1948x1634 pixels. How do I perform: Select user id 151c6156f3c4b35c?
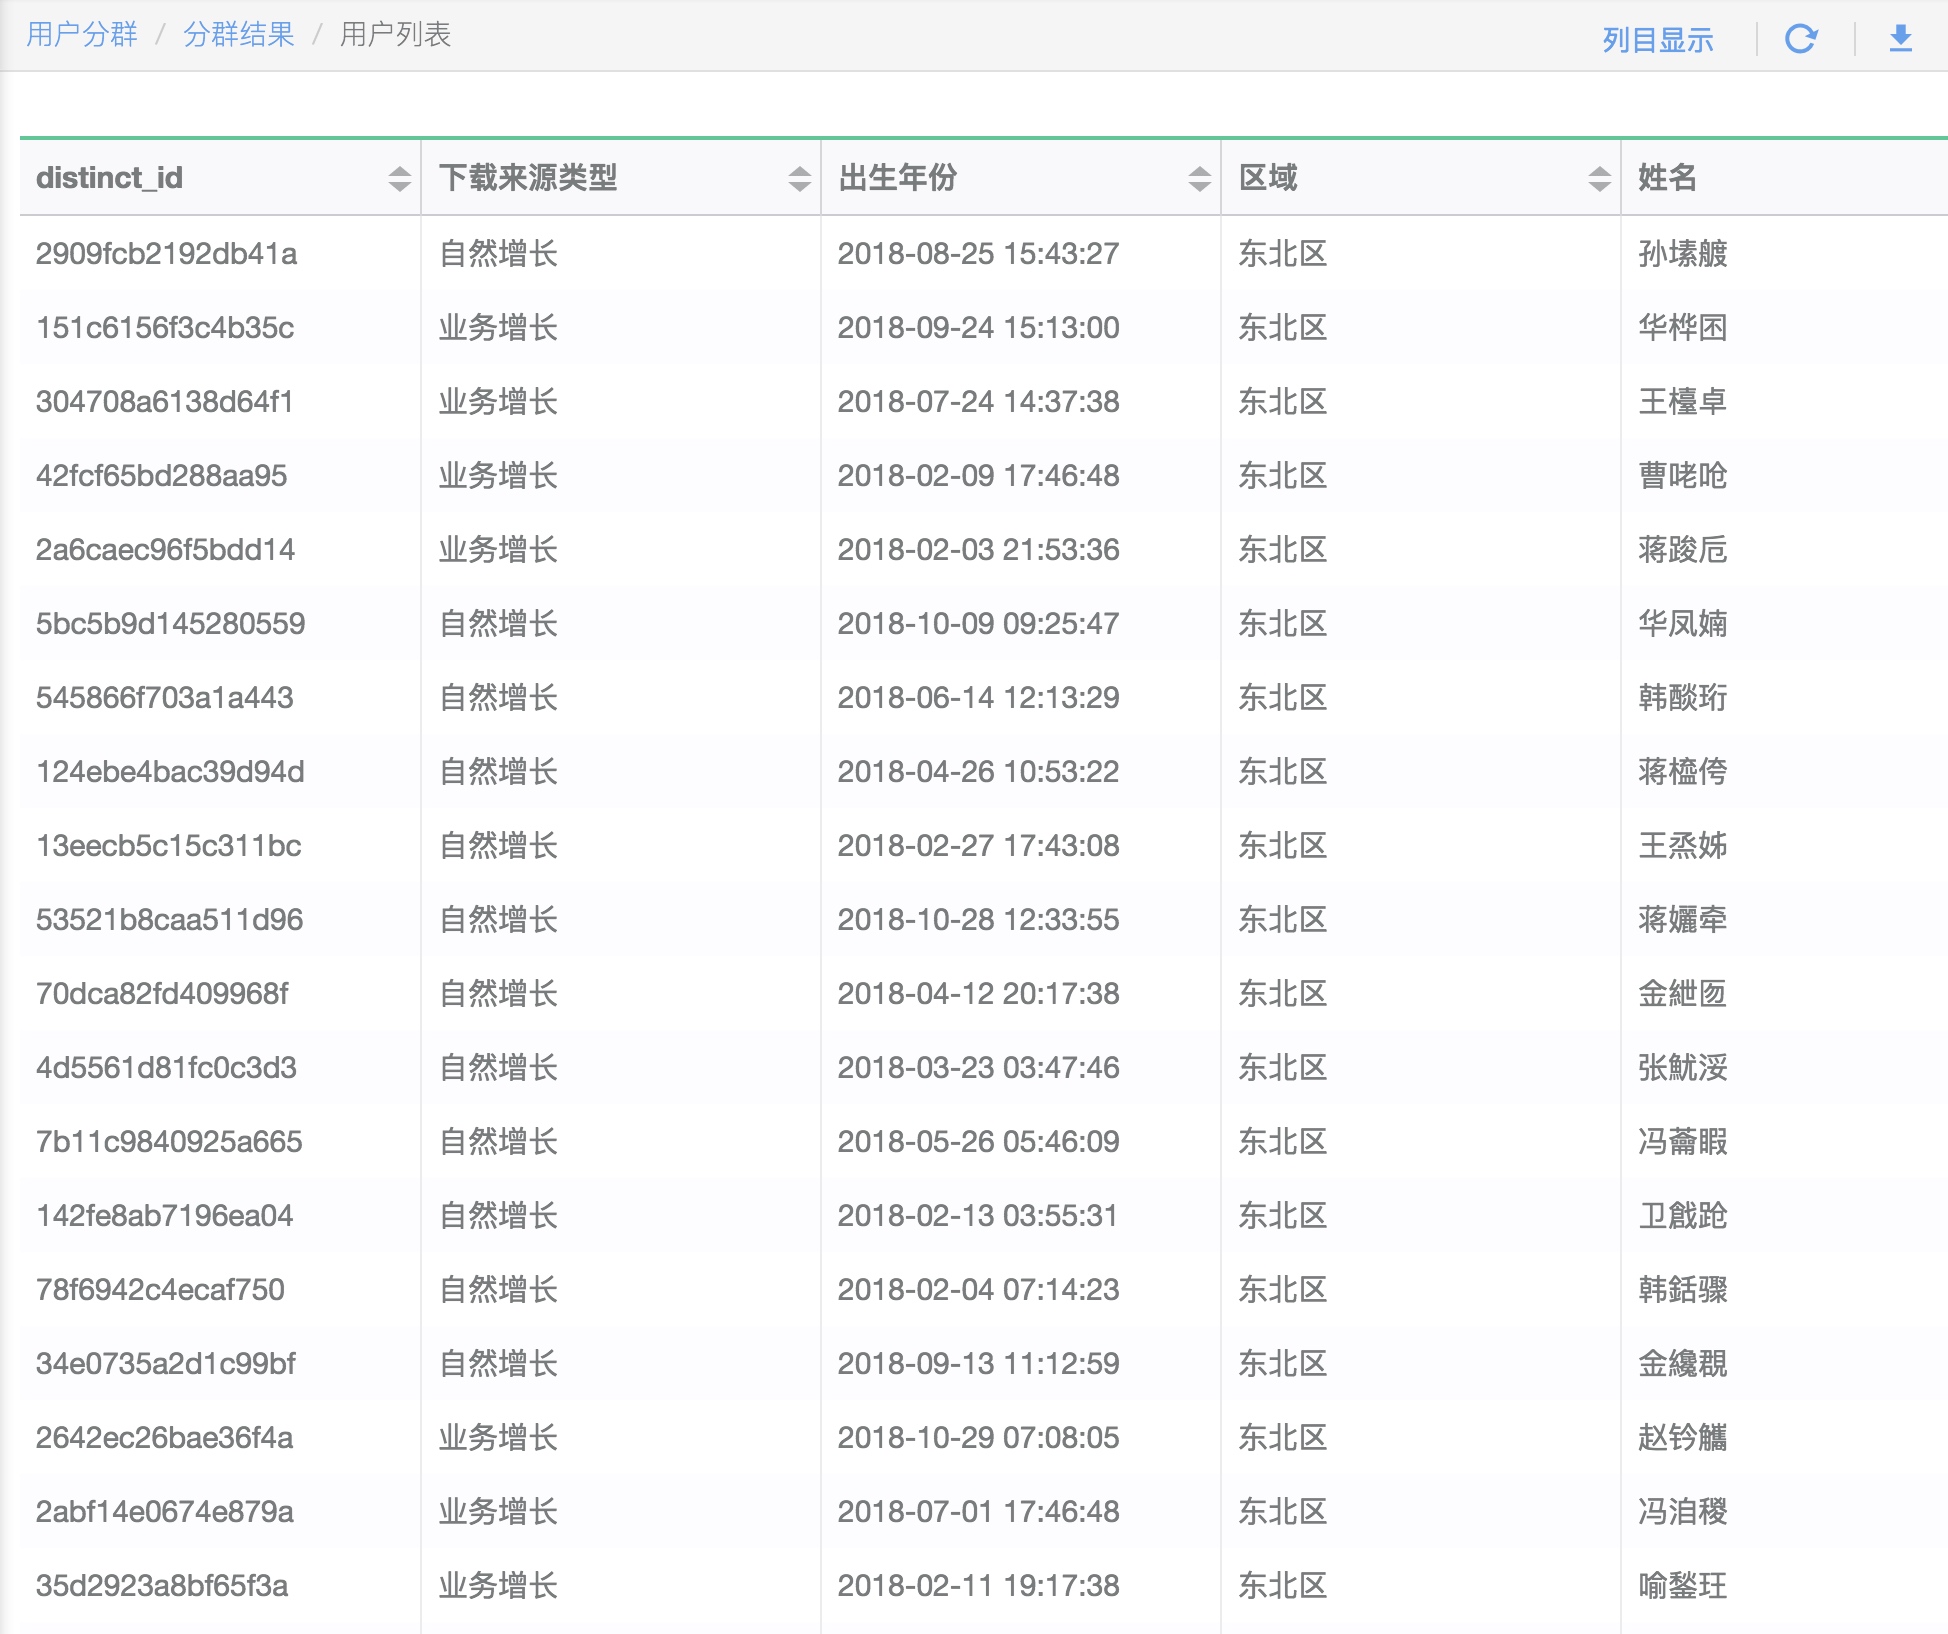(x=165, y=328)
